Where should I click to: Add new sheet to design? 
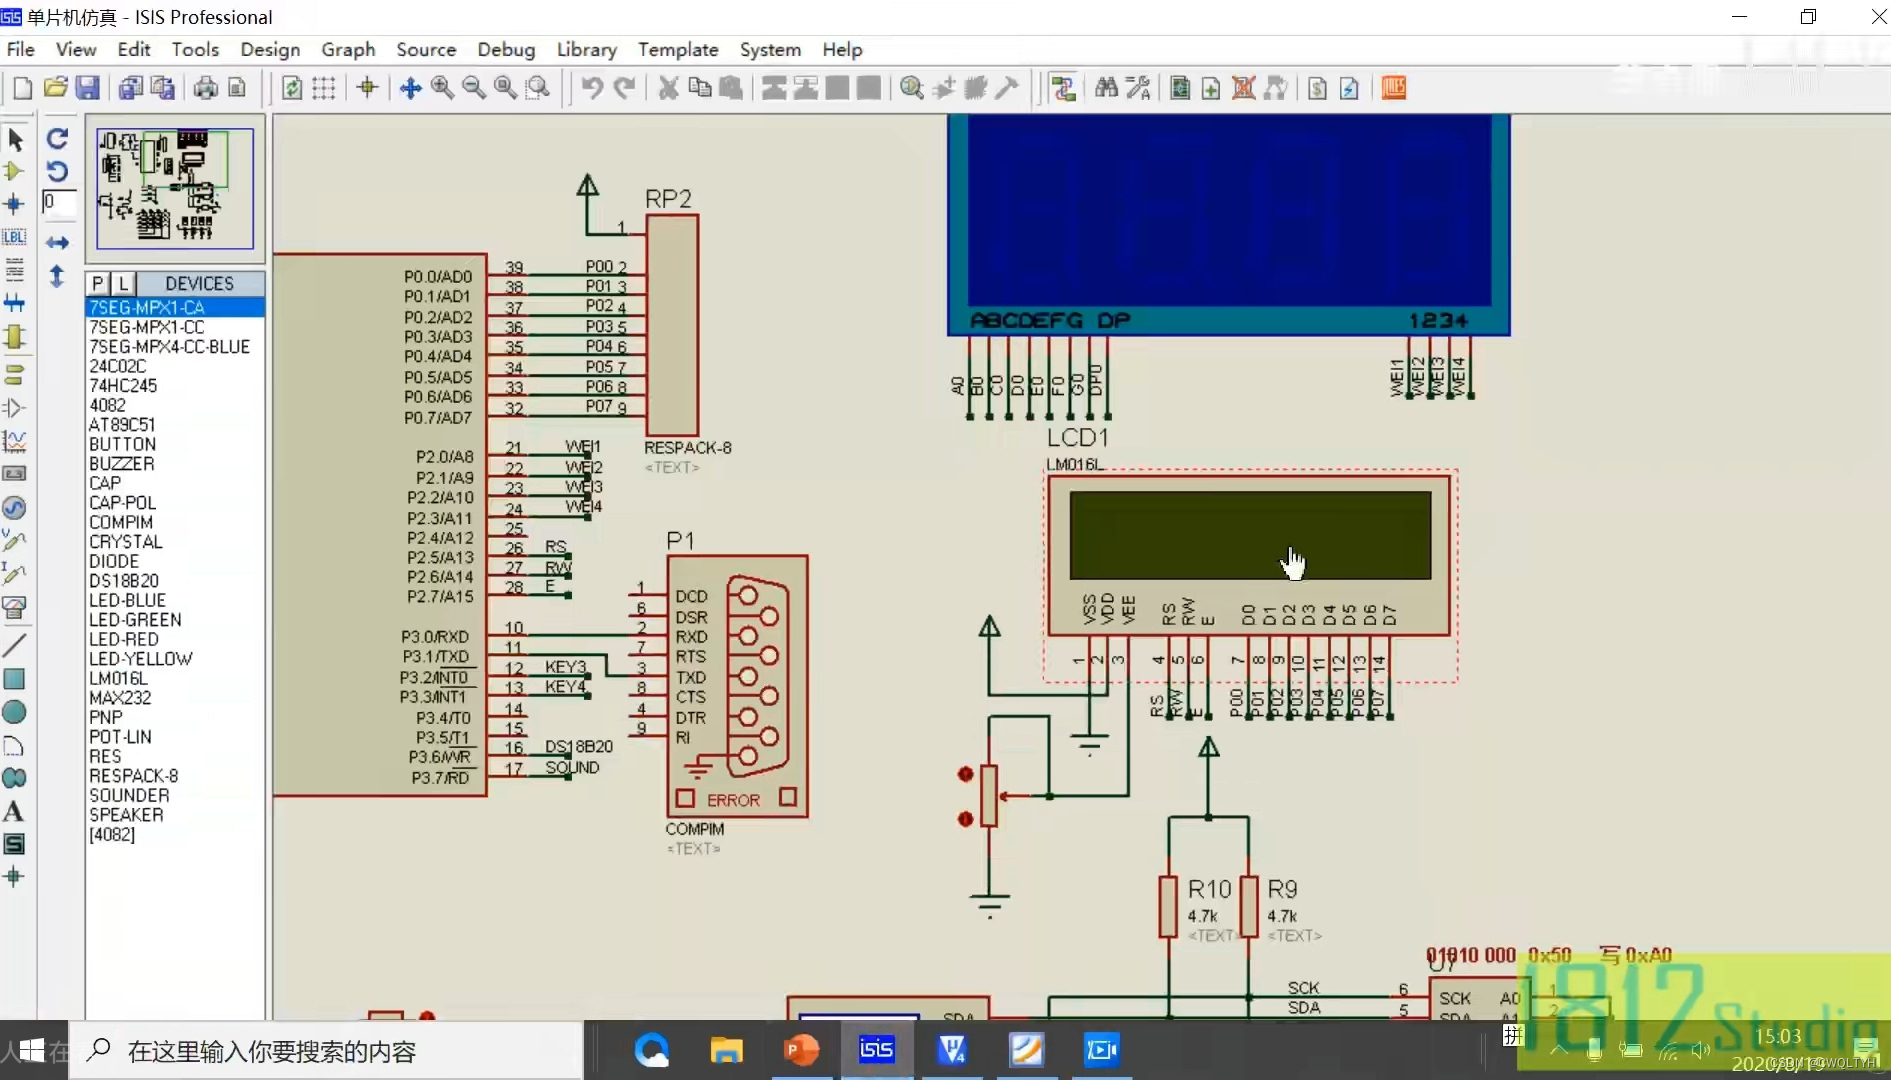coord(1211,88)
